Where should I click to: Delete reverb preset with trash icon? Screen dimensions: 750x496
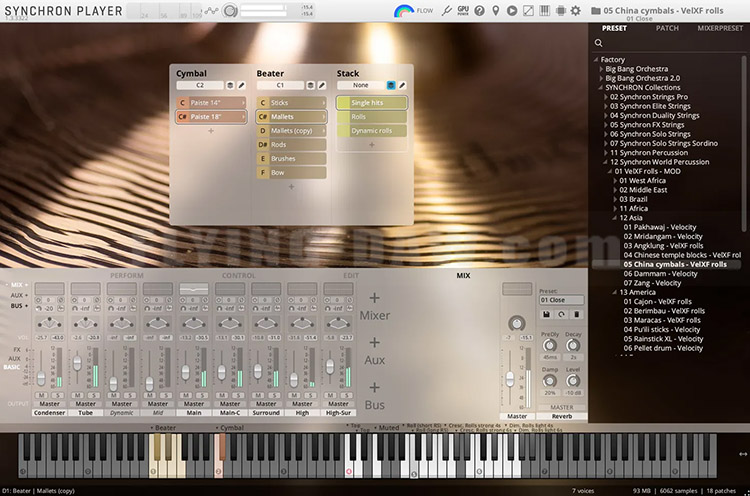pyautogui.click(x=576, y=314)
